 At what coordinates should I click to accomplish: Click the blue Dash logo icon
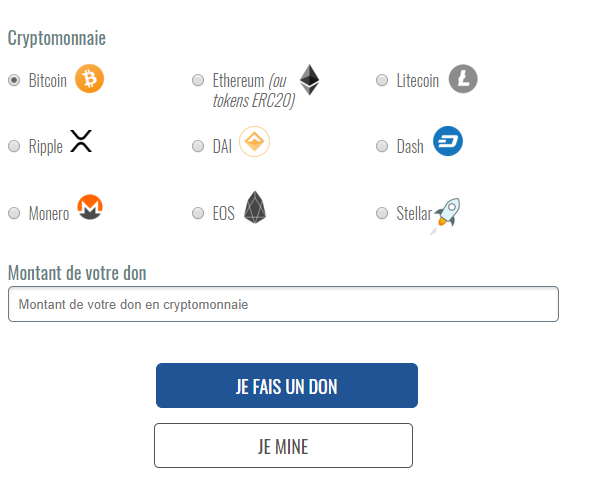click(x=448, y=141)
